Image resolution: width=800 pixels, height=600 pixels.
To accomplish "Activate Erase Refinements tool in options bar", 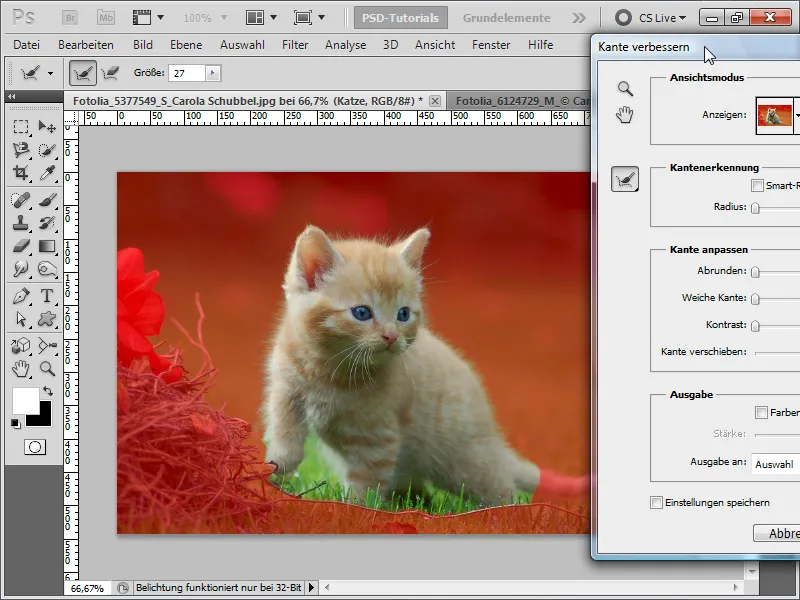I will coord(110,73).
